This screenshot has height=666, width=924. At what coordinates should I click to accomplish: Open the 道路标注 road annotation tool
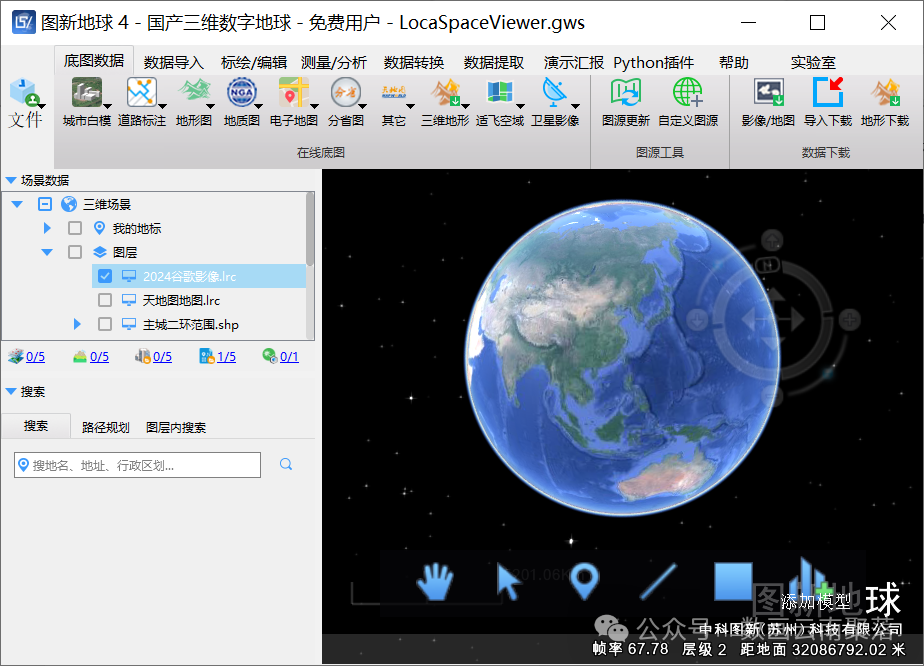click(141, 94)
